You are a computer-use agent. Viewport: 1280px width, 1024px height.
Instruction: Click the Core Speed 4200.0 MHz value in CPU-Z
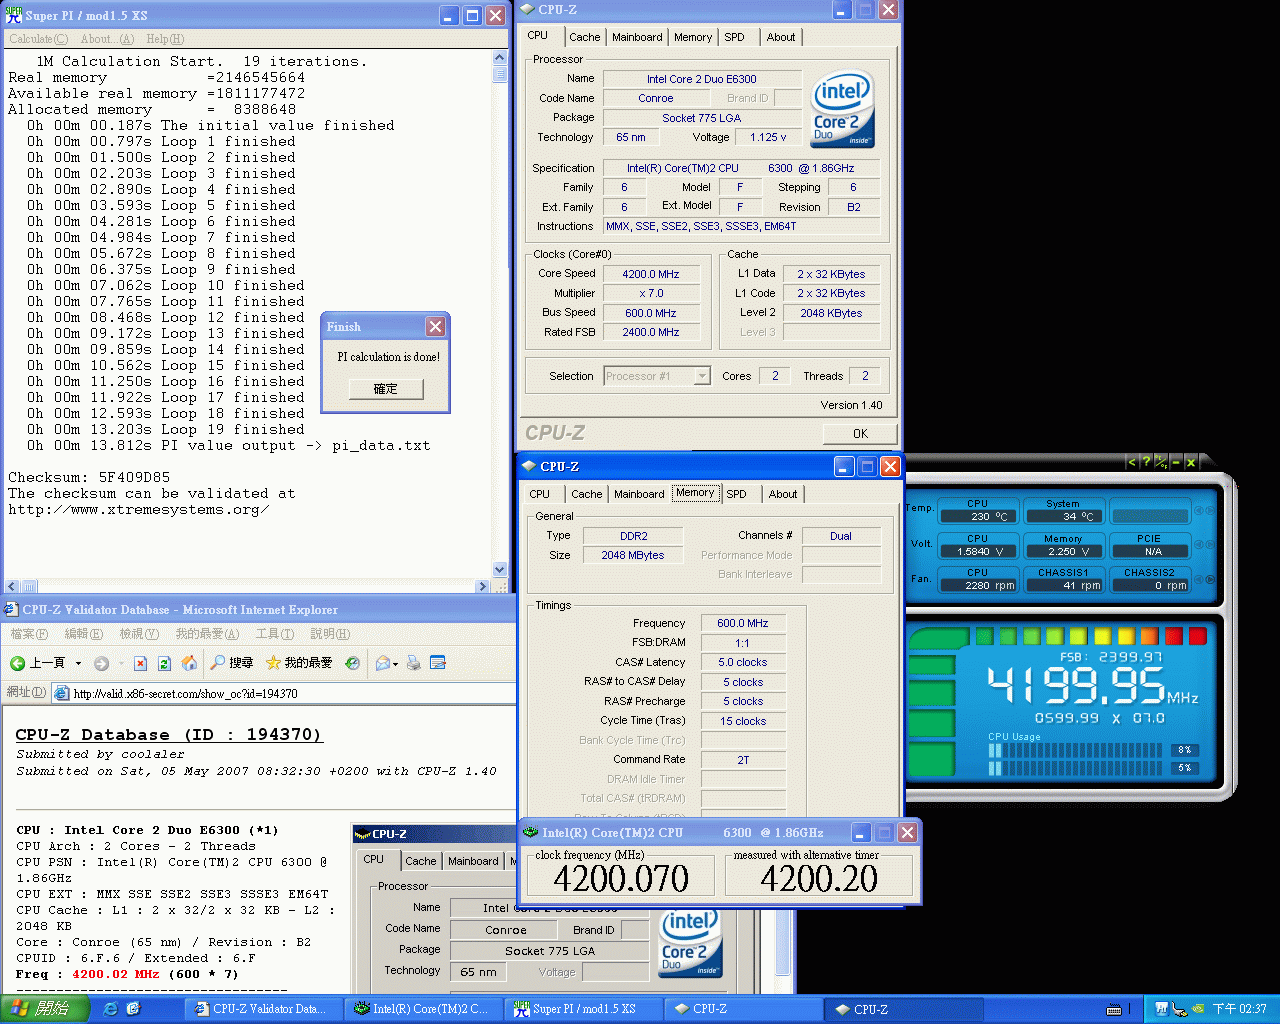point(650,274)
